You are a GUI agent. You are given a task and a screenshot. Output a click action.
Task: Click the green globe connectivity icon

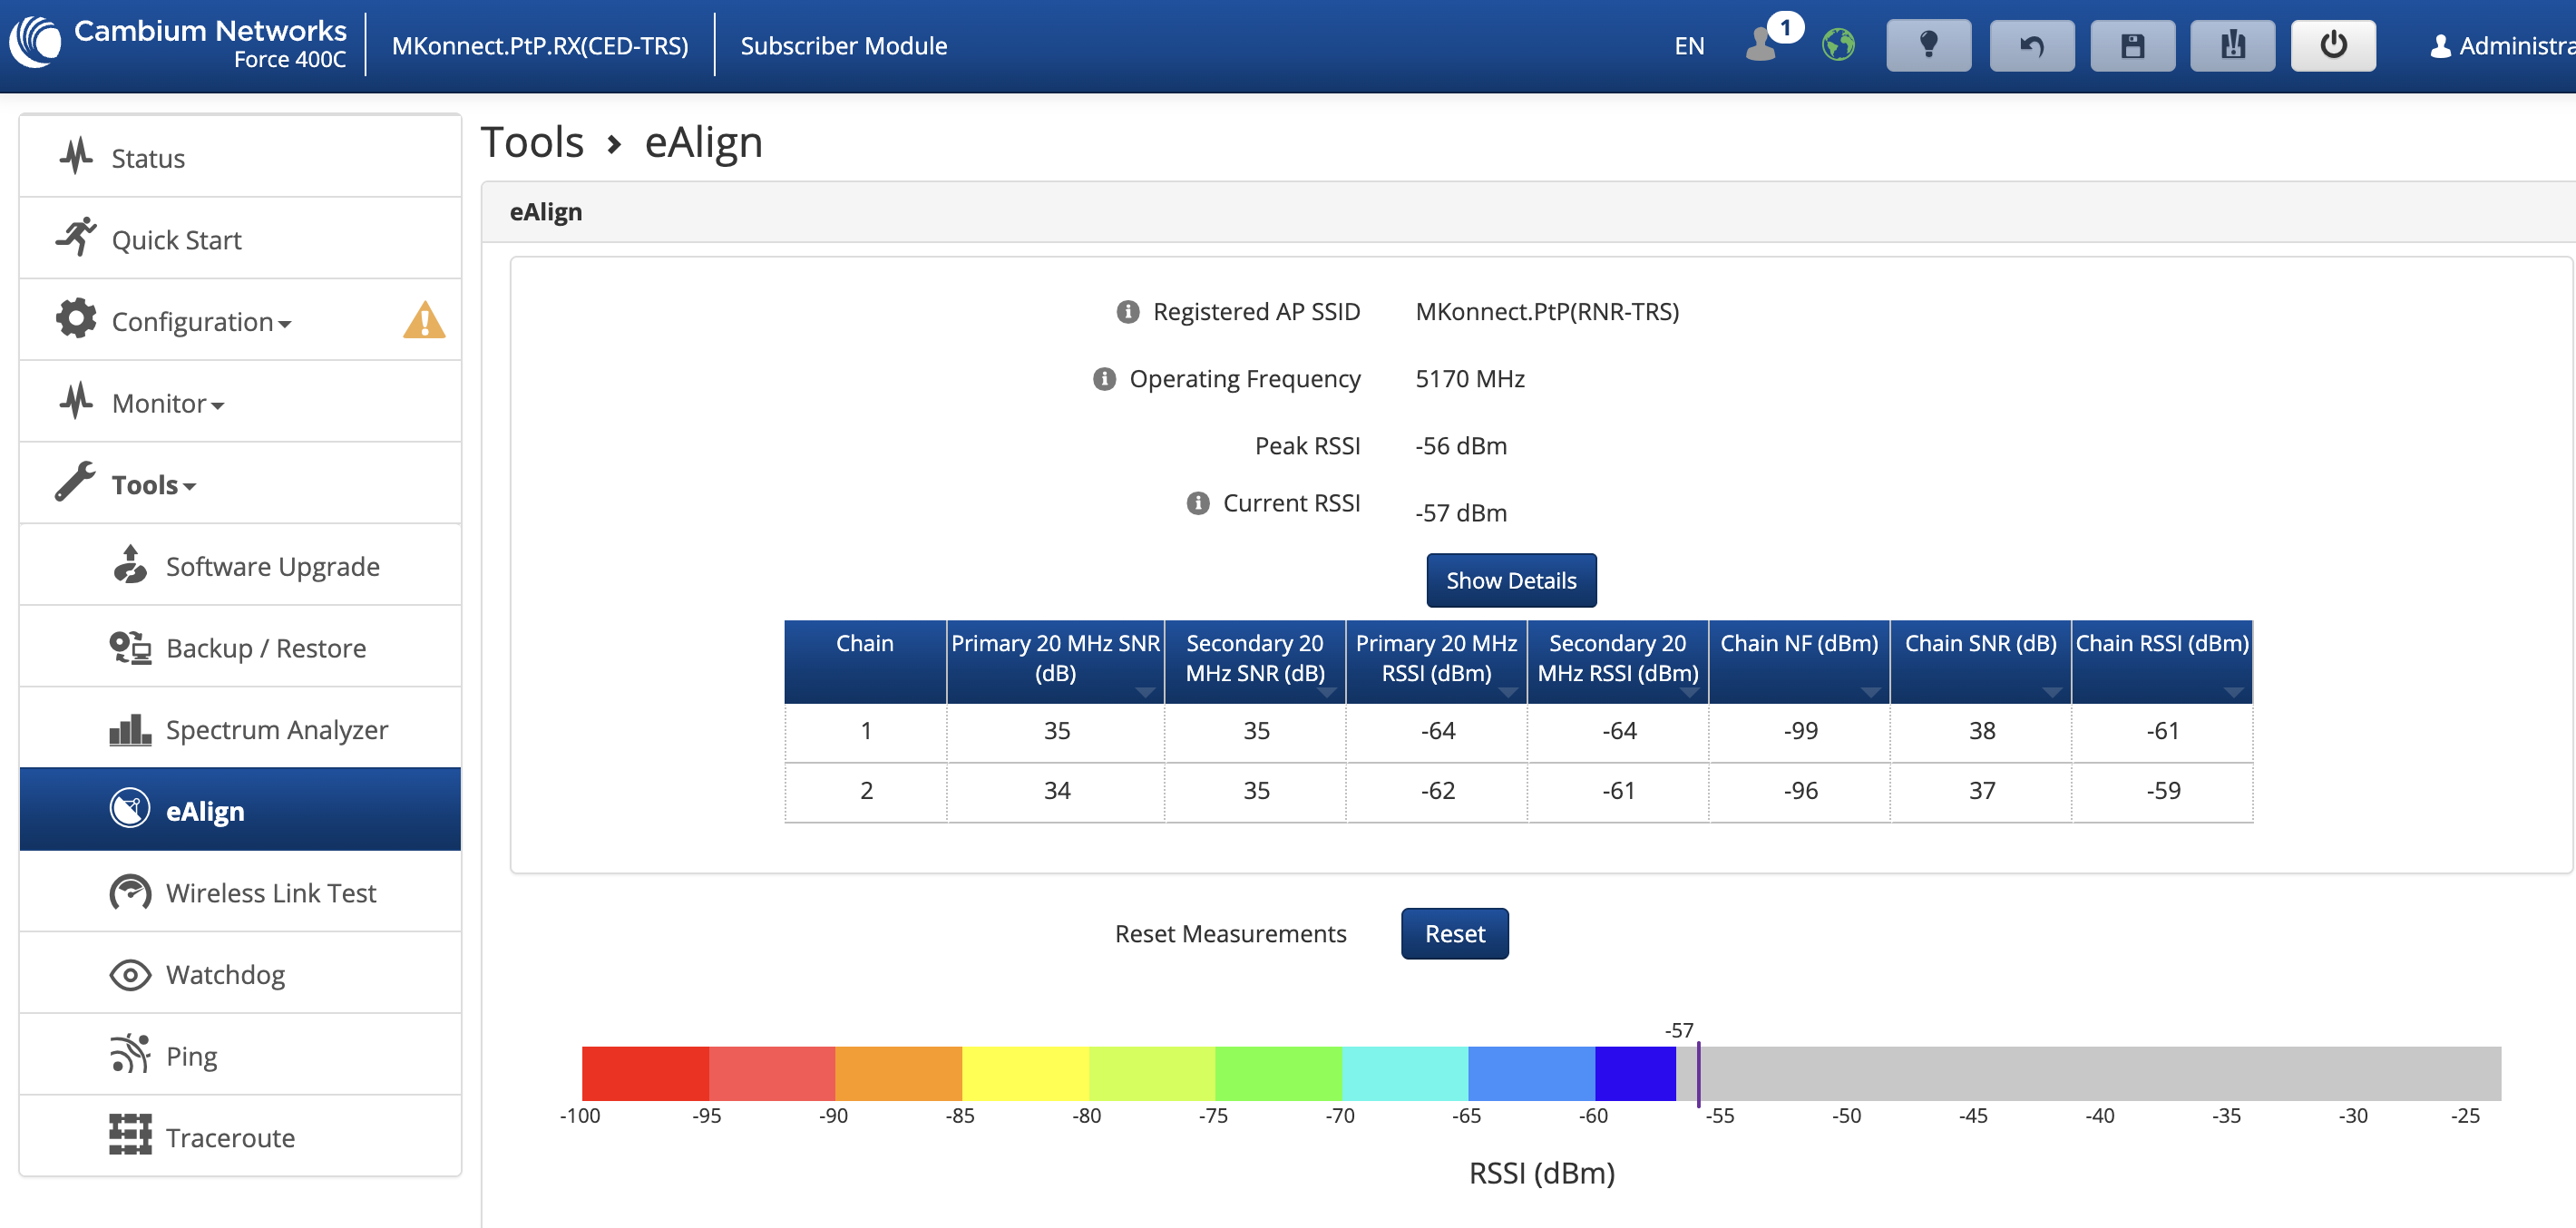click(1838, 45)
